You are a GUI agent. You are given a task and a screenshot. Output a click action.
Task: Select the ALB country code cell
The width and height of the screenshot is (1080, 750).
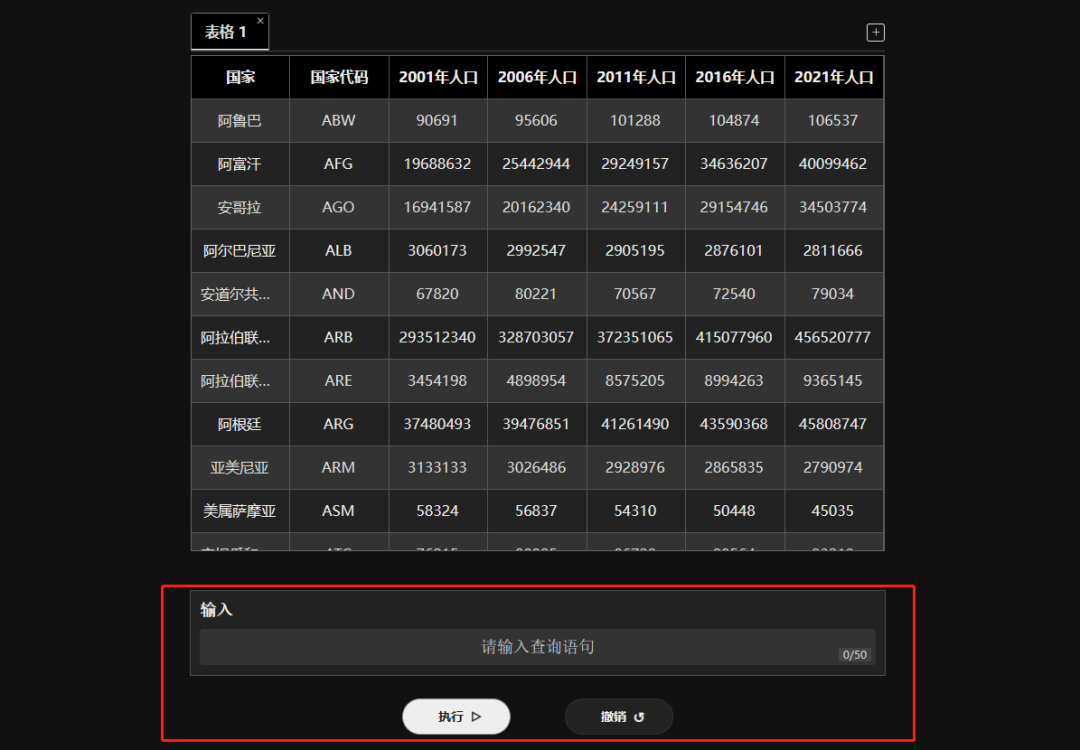(339, 251)
